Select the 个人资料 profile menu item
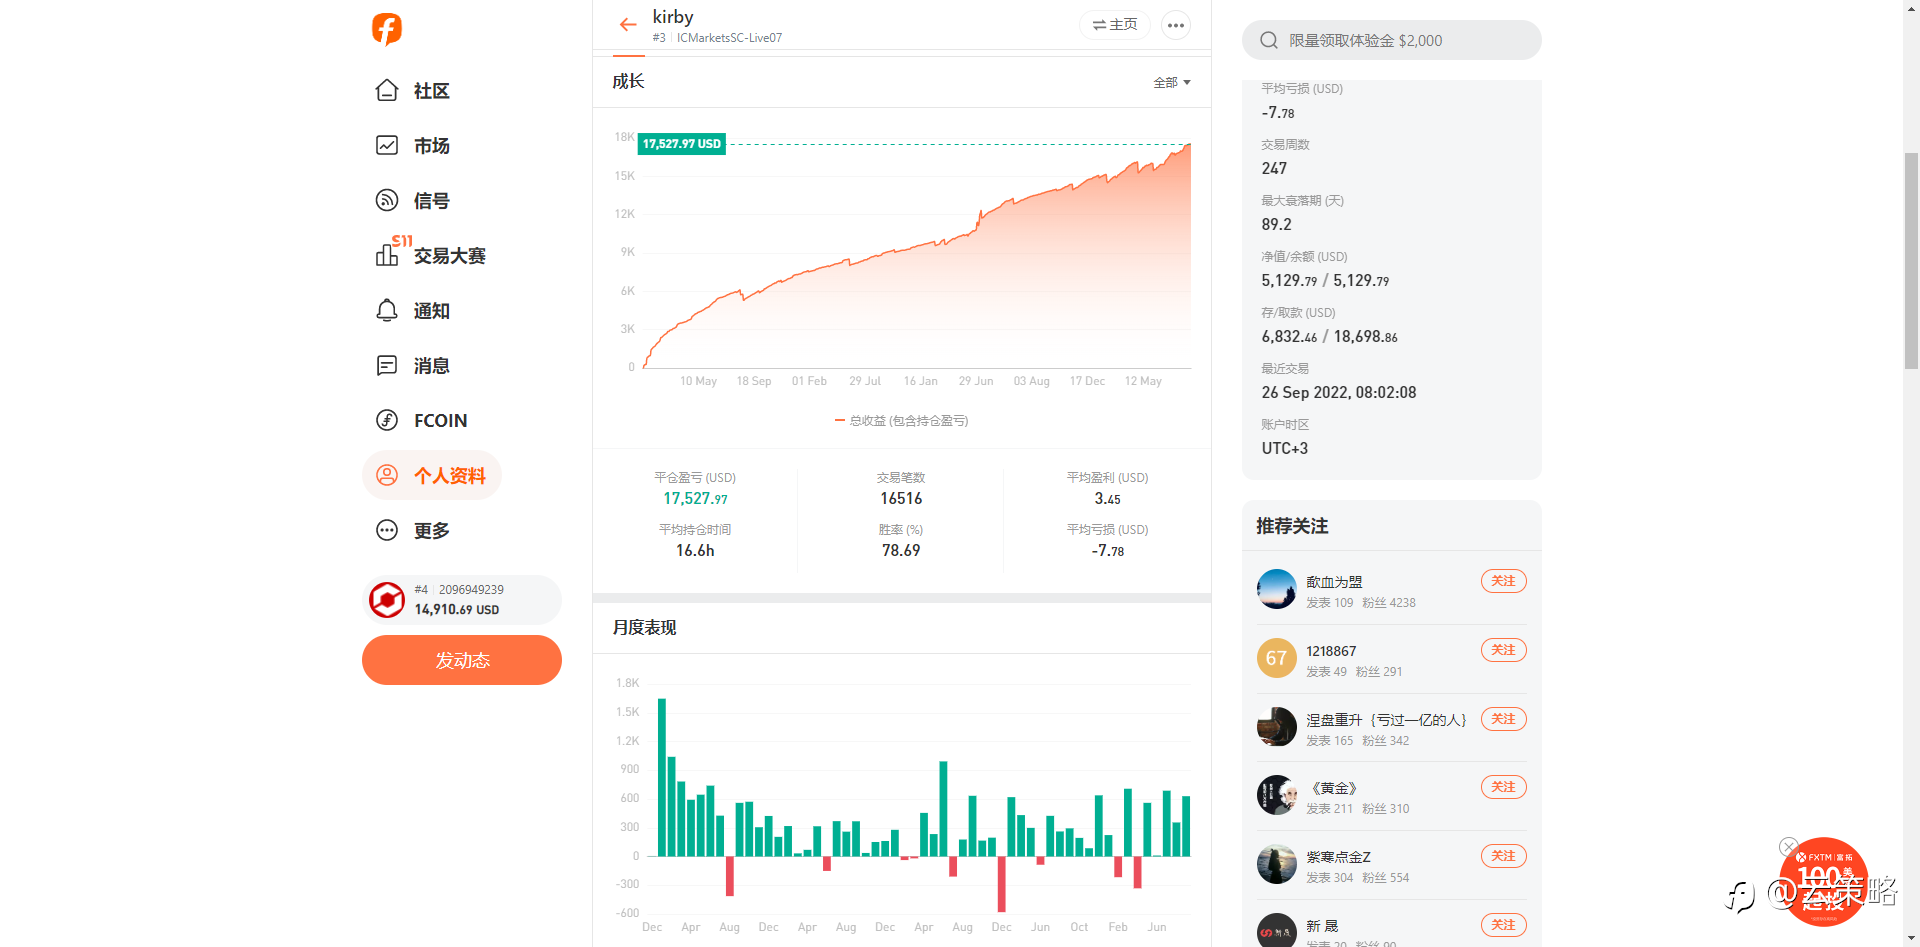The width and height of the screenshot is (1920, 947). 432,476
